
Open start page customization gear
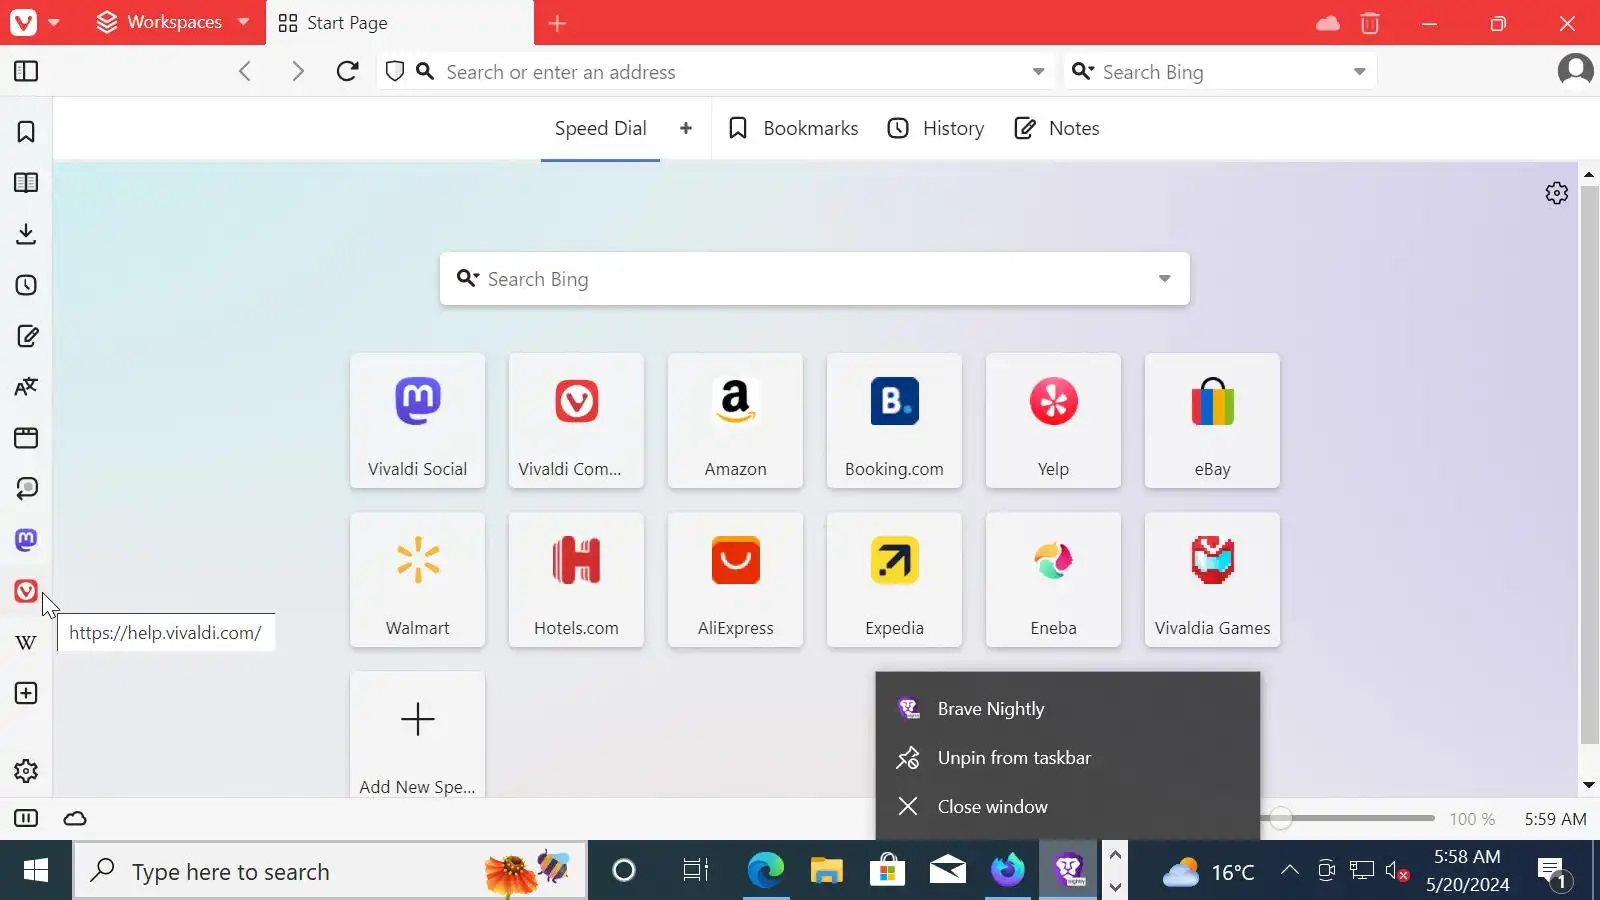[1557, 193]
